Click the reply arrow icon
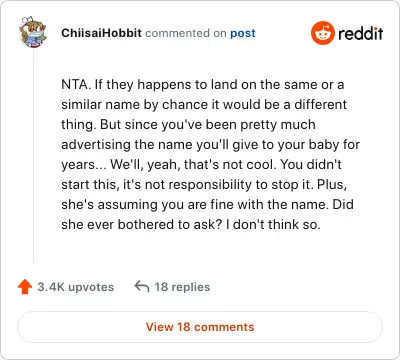Screen dimensions: 400x360 pyautogui.click(x=142, y=286)
